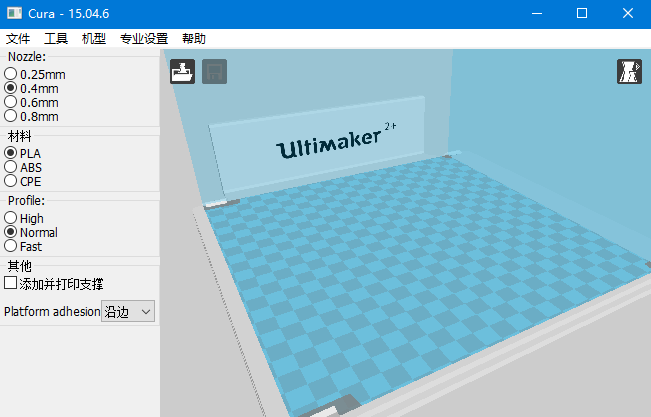
Task: Open the View mode icon at top right
Action: click(629, 71)
